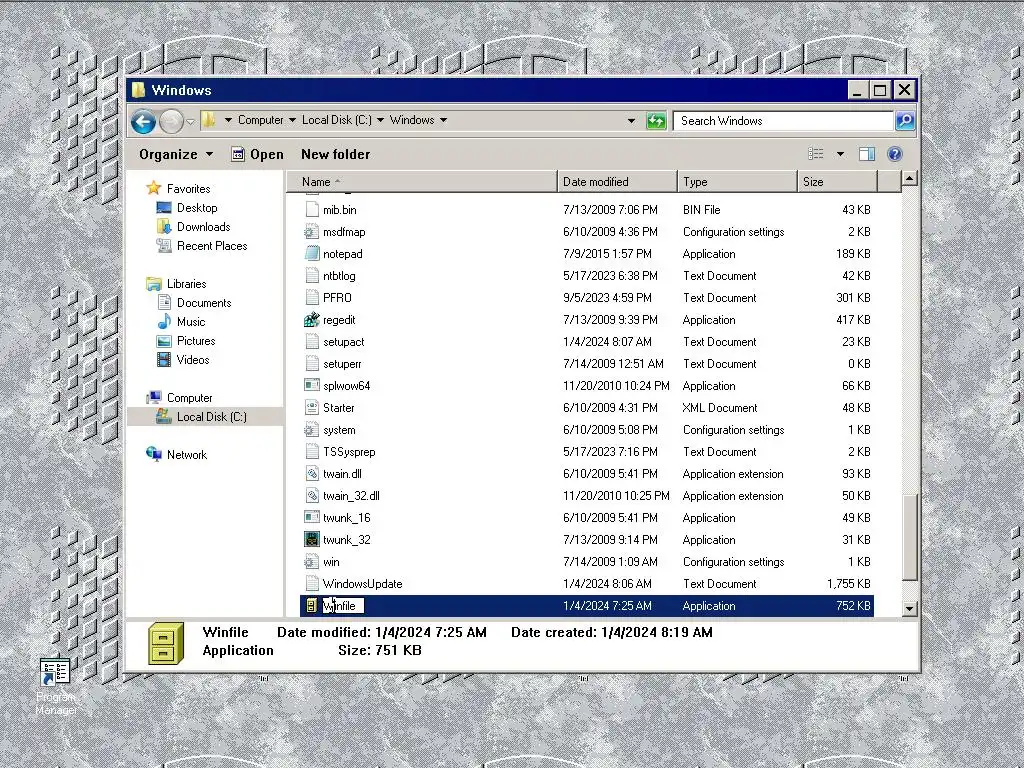Sort by Date modified column header
This screenshot has height=768, width=1024.
point(617,182)
